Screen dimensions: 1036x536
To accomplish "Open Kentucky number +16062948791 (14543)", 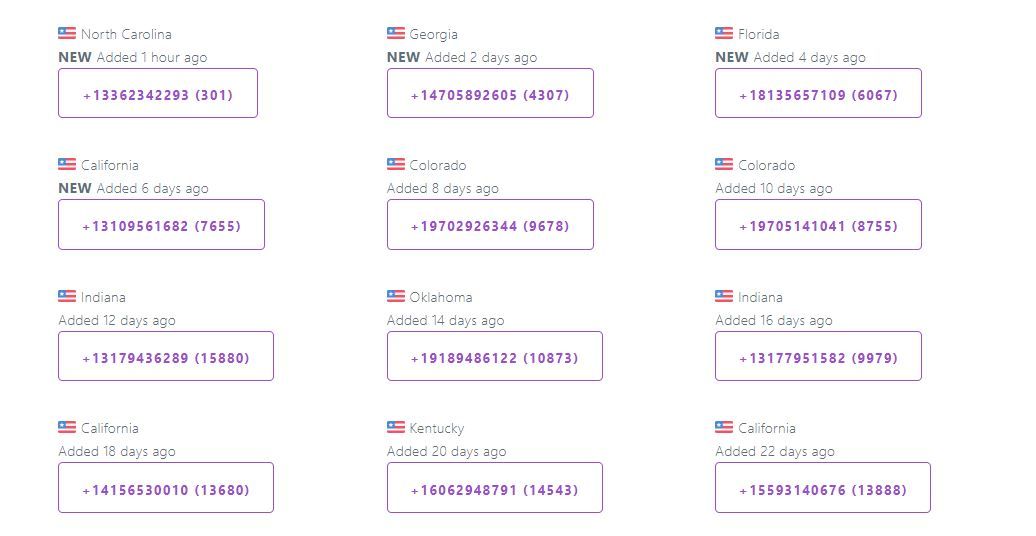I will tap(495, 488).
